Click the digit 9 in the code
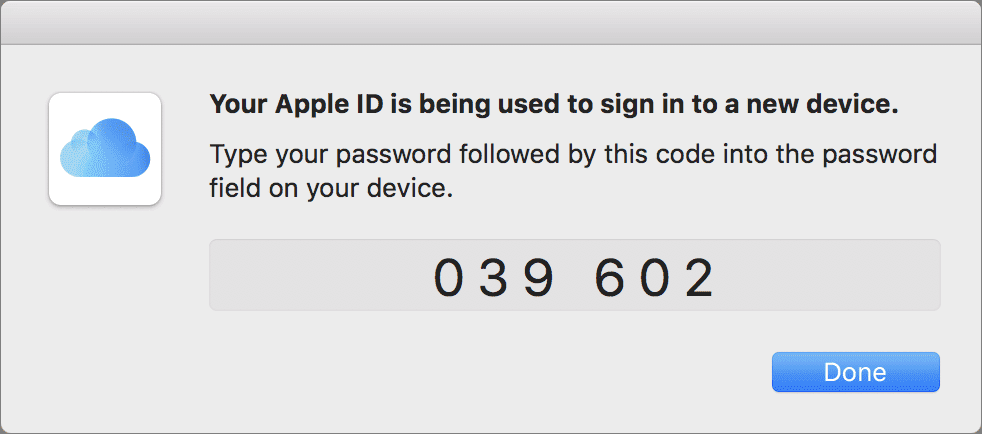Screen dimensions: 982x434 point(540,277)
